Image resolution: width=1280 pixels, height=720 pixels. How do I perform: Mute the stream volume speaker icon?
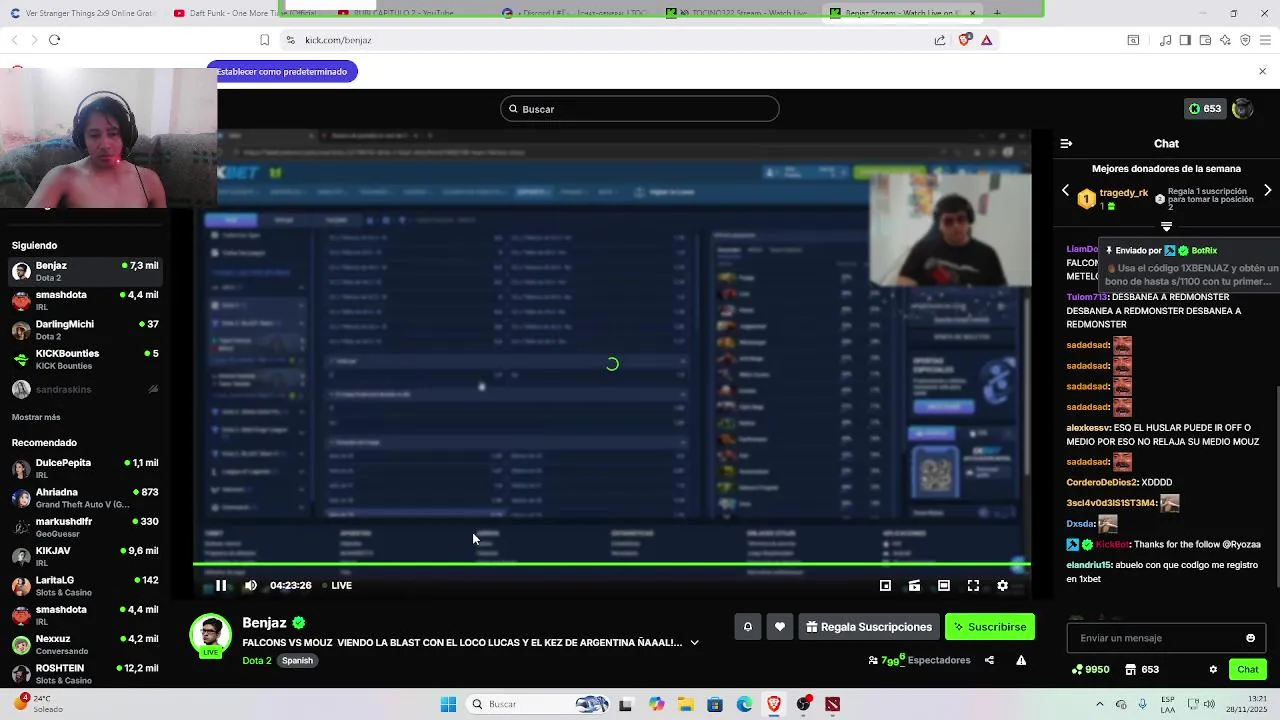click(251, 586)
